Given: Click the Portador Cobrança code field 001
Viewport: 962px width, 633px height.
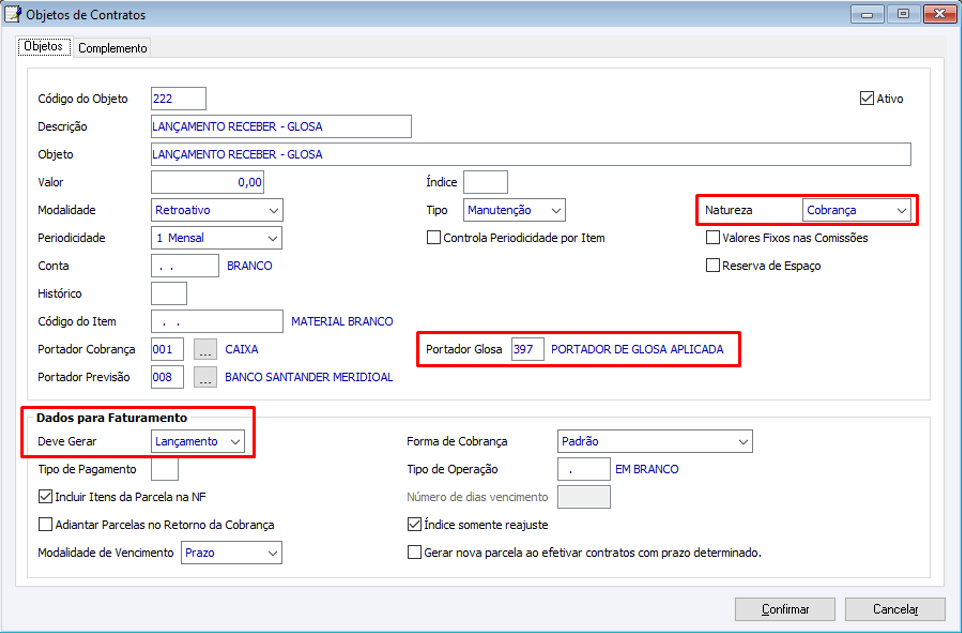Looking at the screenshot, I should coord(167,349).
